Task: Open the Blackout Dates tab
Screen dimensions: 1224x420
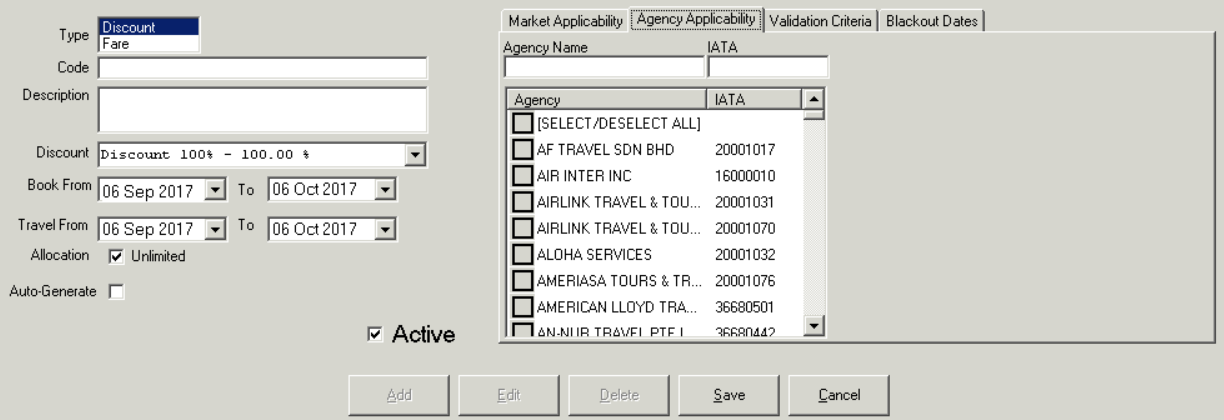Action: pyautogui.click(x=934, y=21)
